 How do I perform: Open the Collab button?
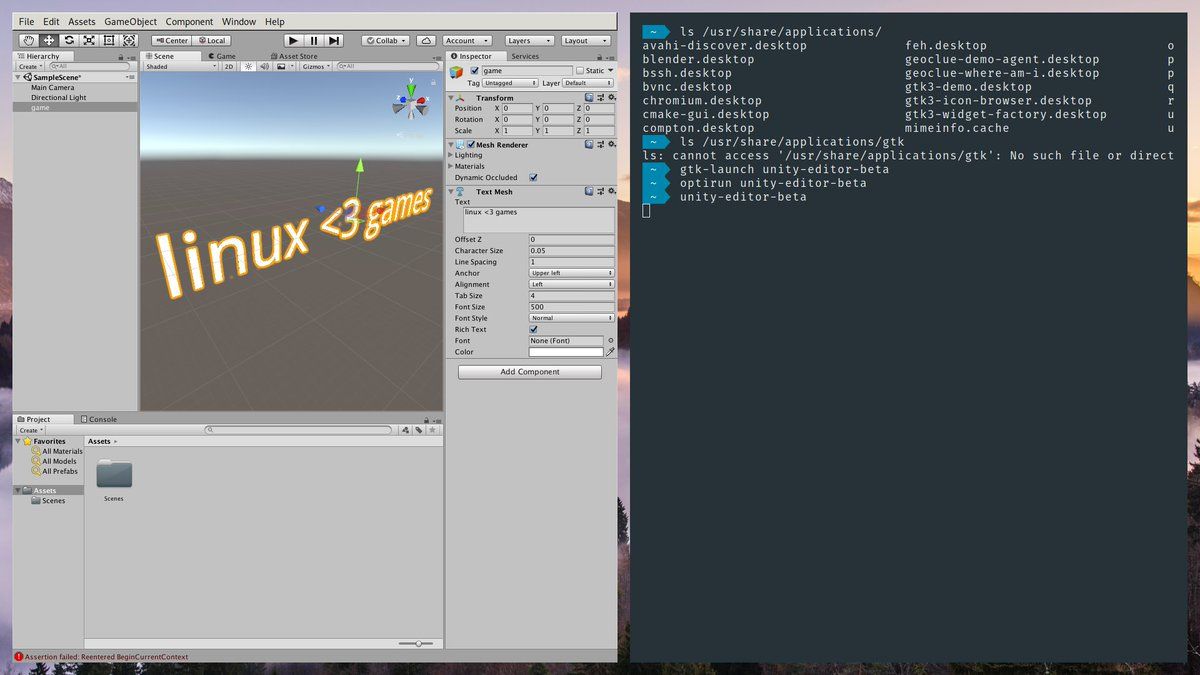pos(385,41)
